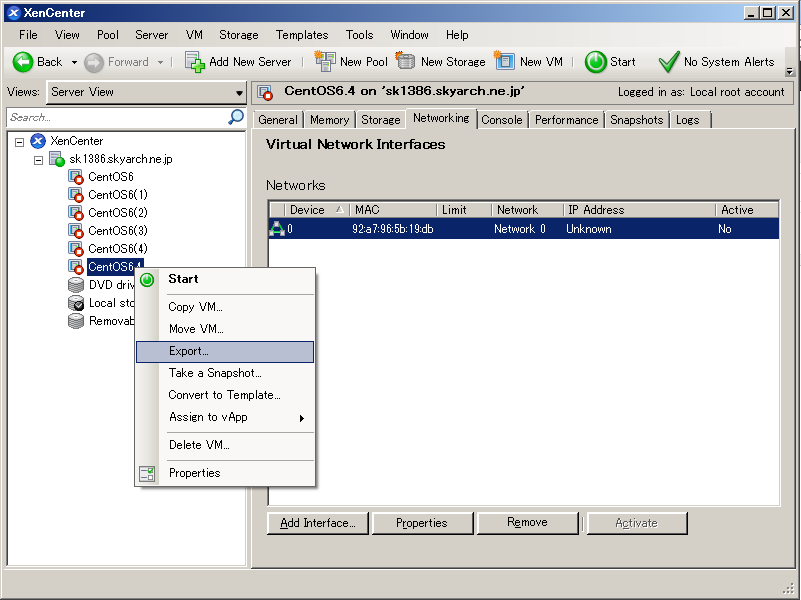801x600 pixels.
Task: Open the Tools menu
Action: pyautogui.click(x=359, y=35)
